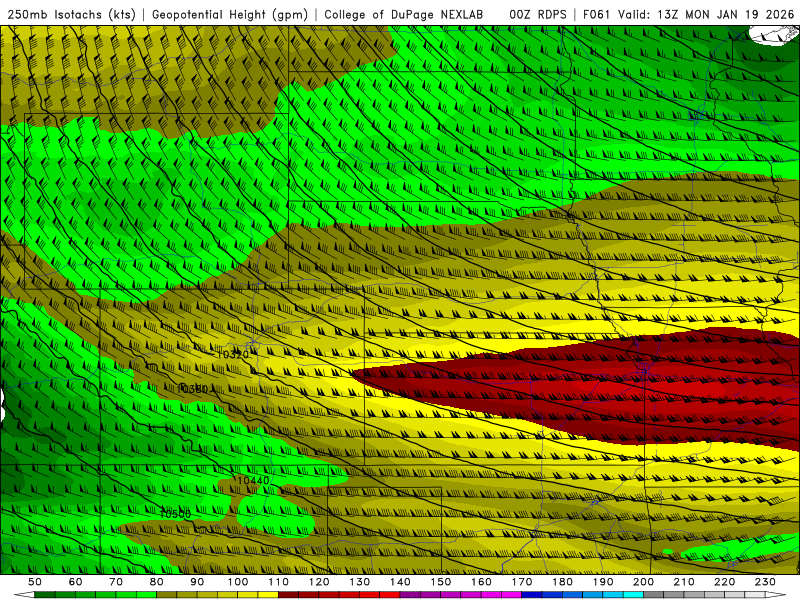This screenshot has height=600, width=800.
Task: Click the "250mb Isotachs (kts)" title text
Action: [72, 15]
